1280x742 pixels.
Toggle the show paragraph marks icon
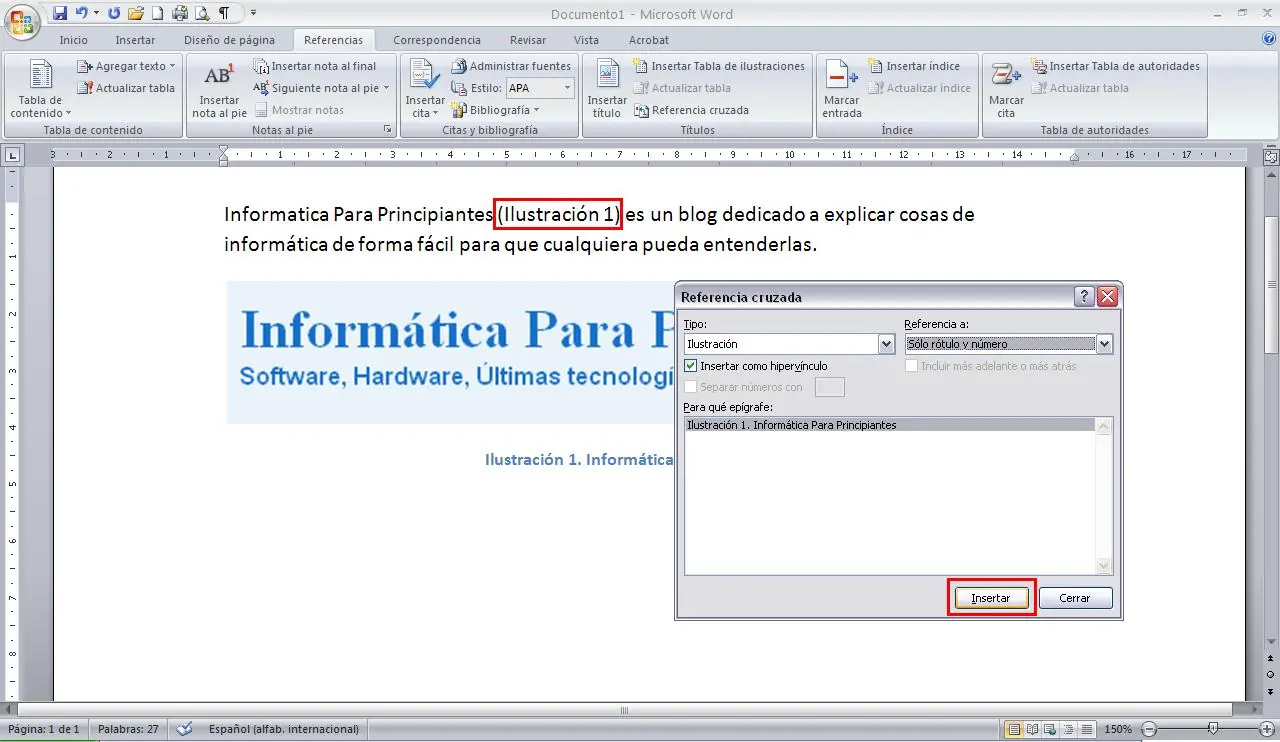224,13
